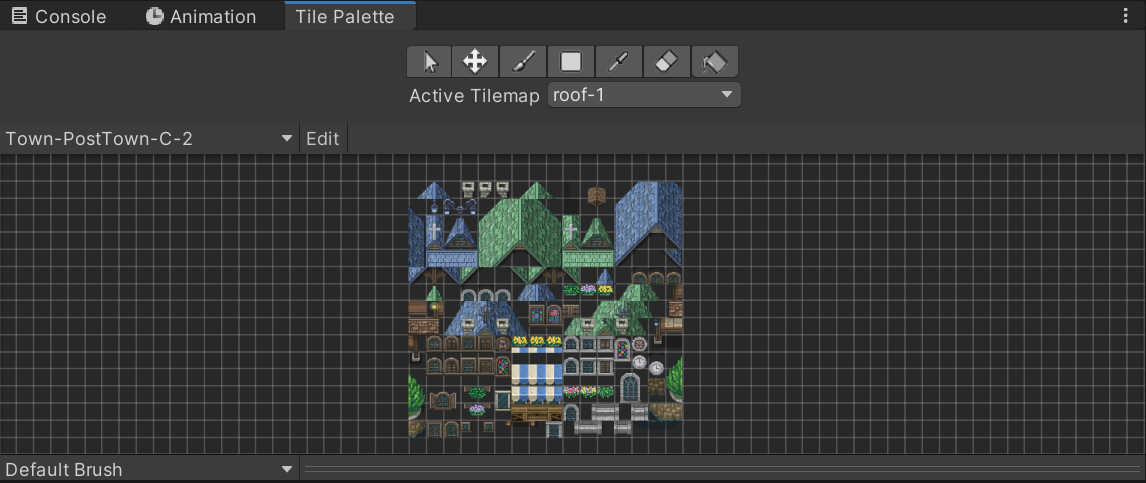
Task: Open the panel's three-dot options menu
Action: 1127,17
